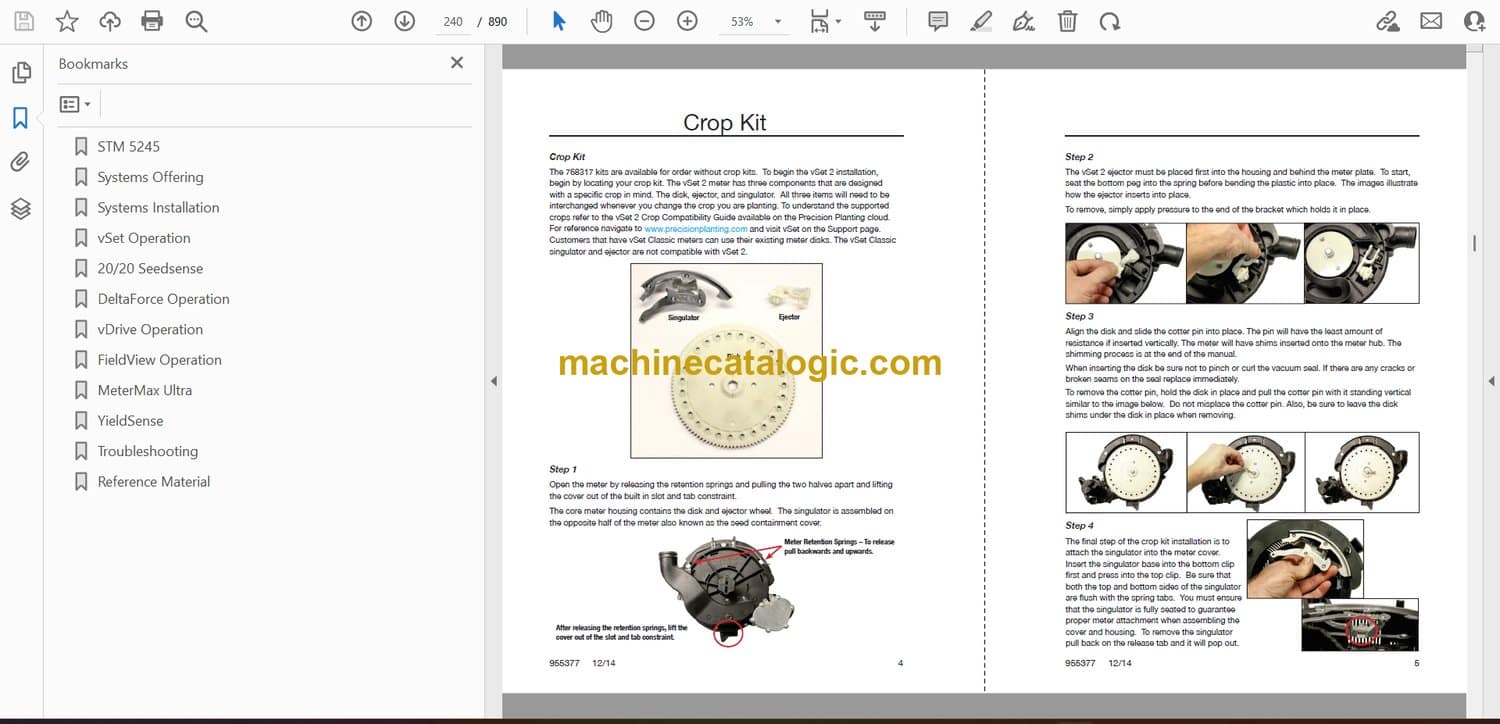The image size is (1500, 724).
Task: Switch to the Hand pan tool
Action: 601,21
